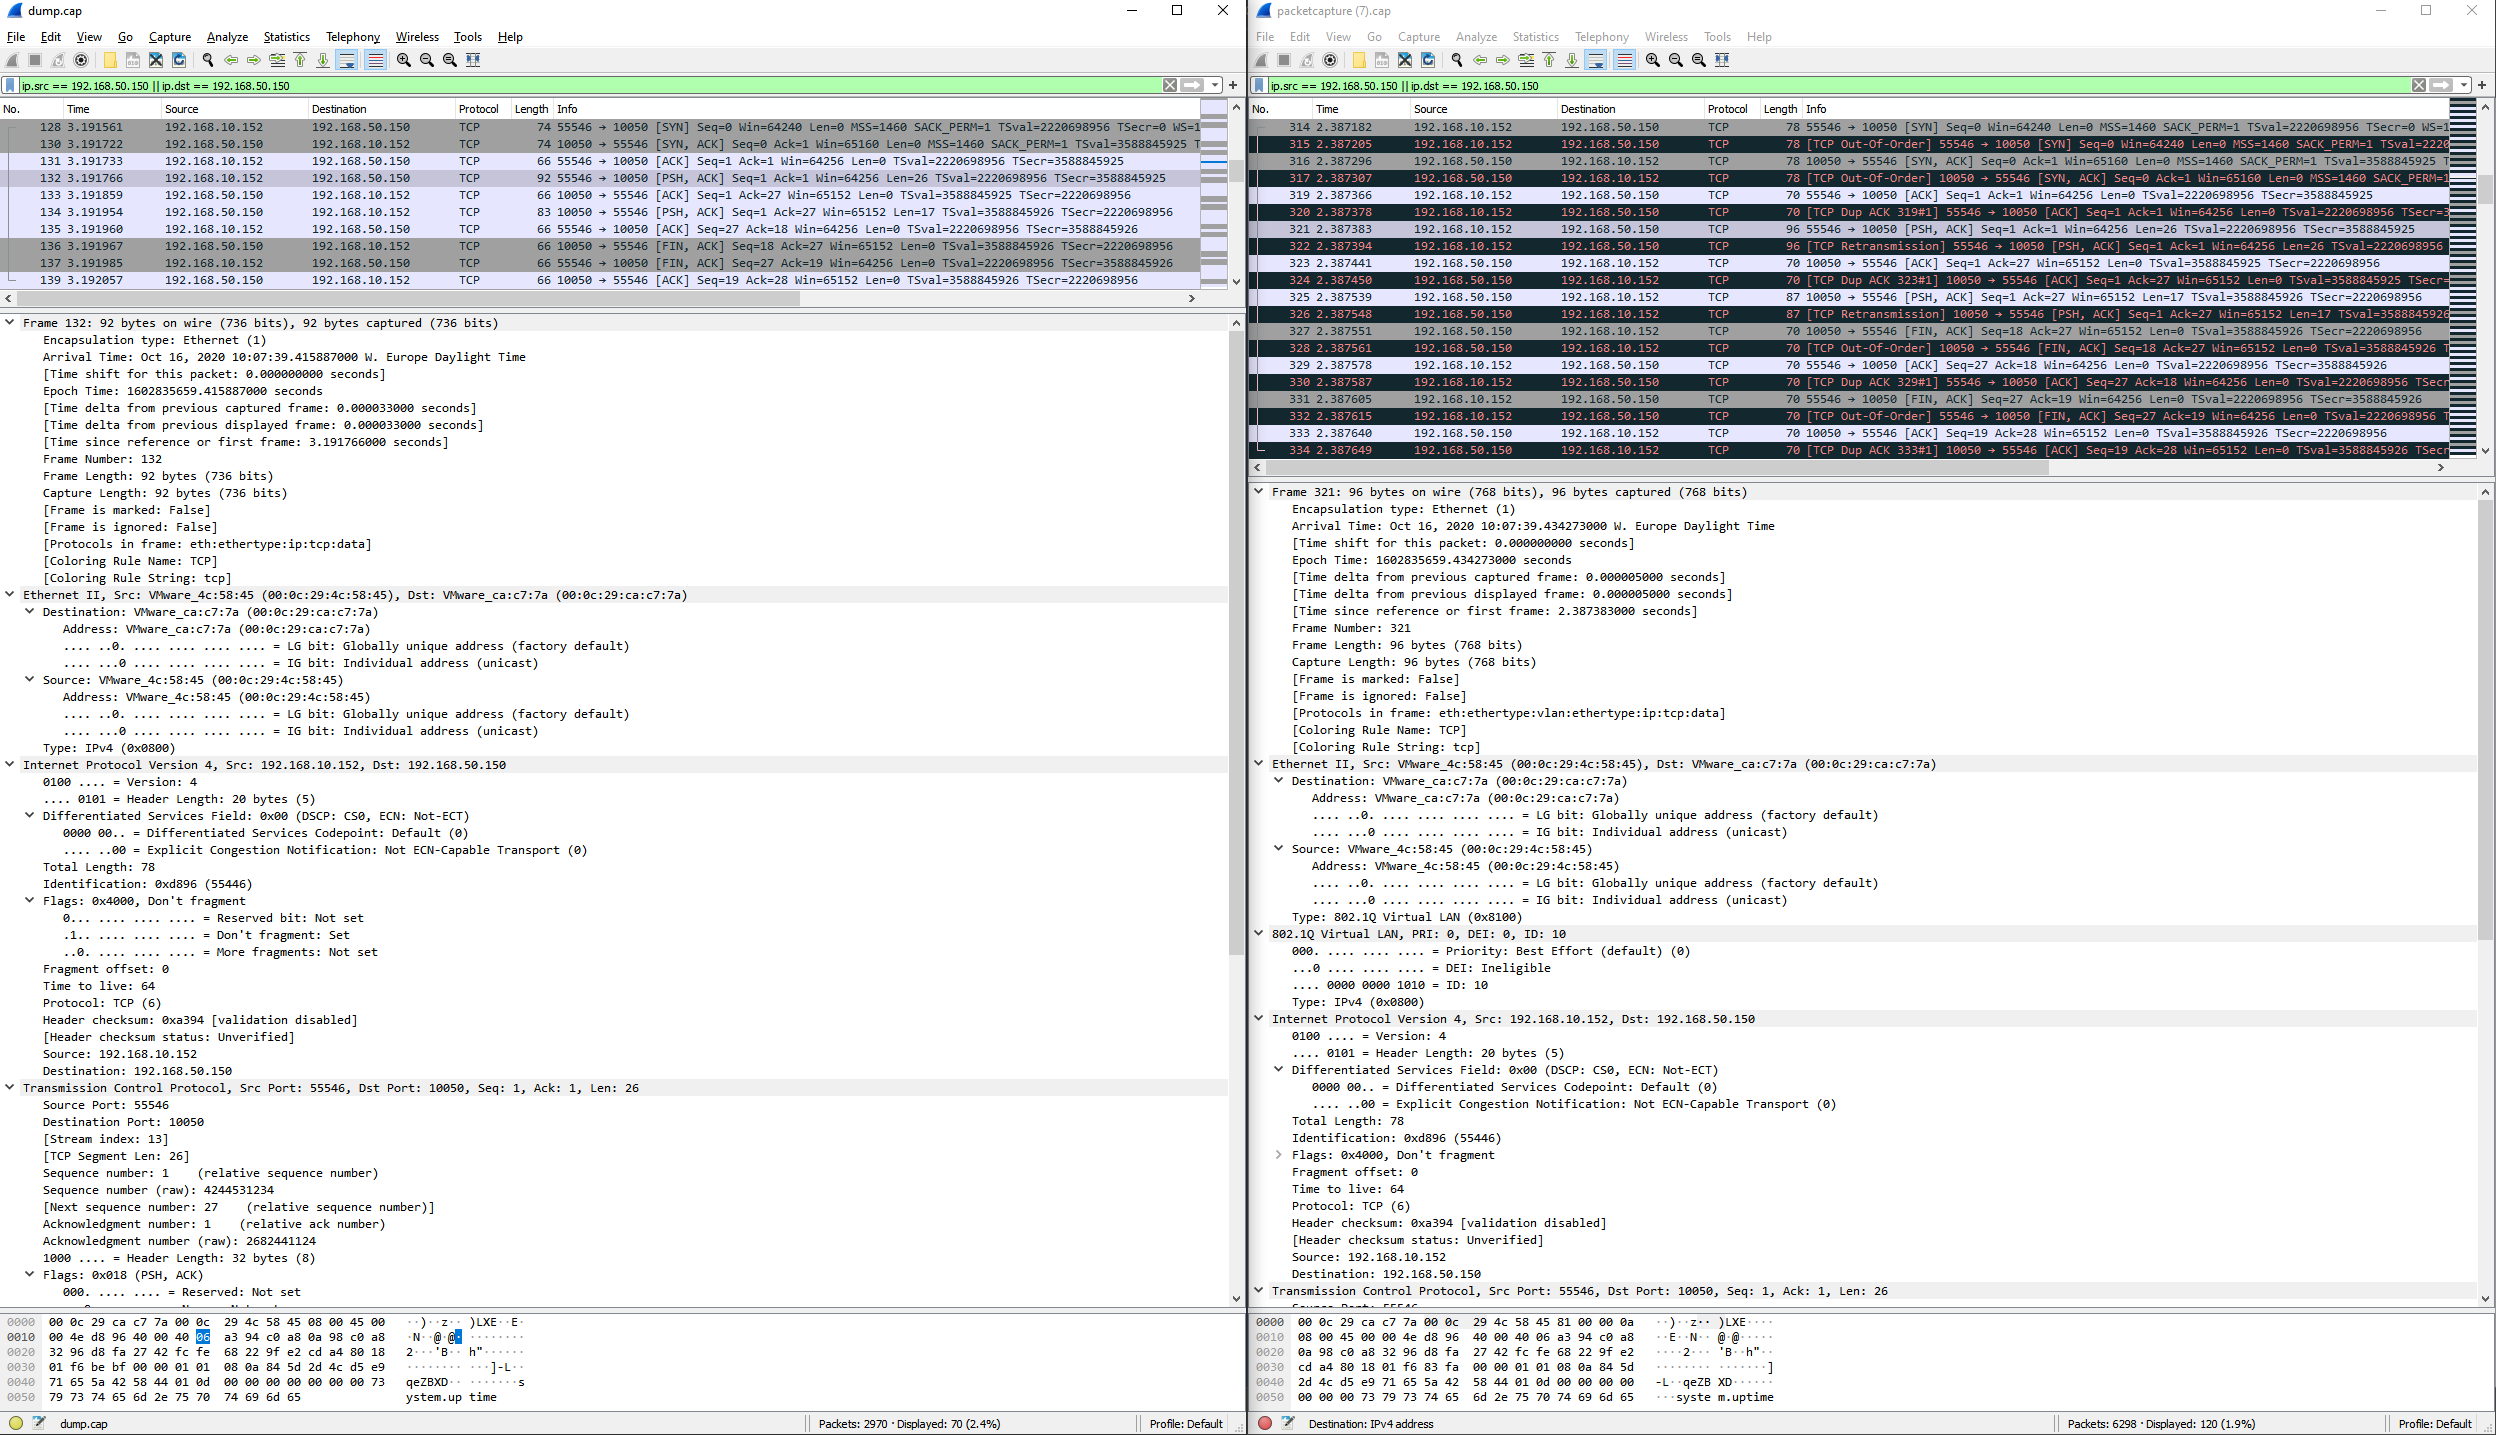Open the Wireless menu in packetcapture (7).cap
This screenshot has height=1435, width=2496.
(1666, 37)
